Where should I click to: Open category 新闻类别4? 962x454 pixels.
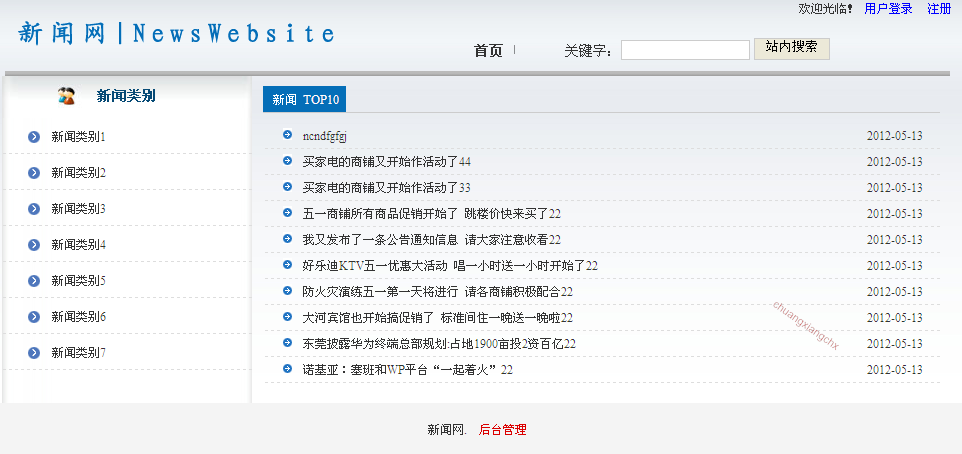click(79, 245)
